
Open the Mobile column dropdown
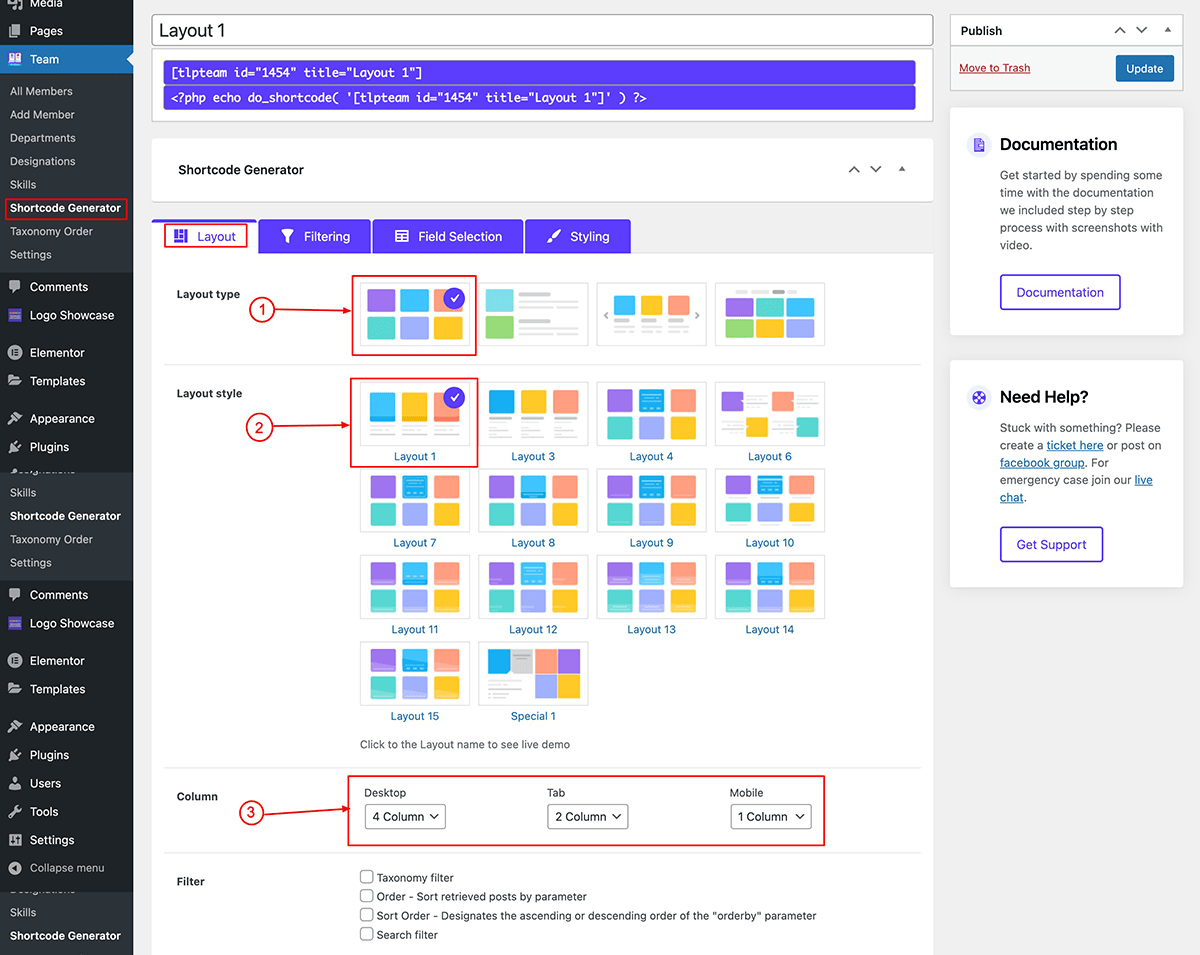[770, 817]
